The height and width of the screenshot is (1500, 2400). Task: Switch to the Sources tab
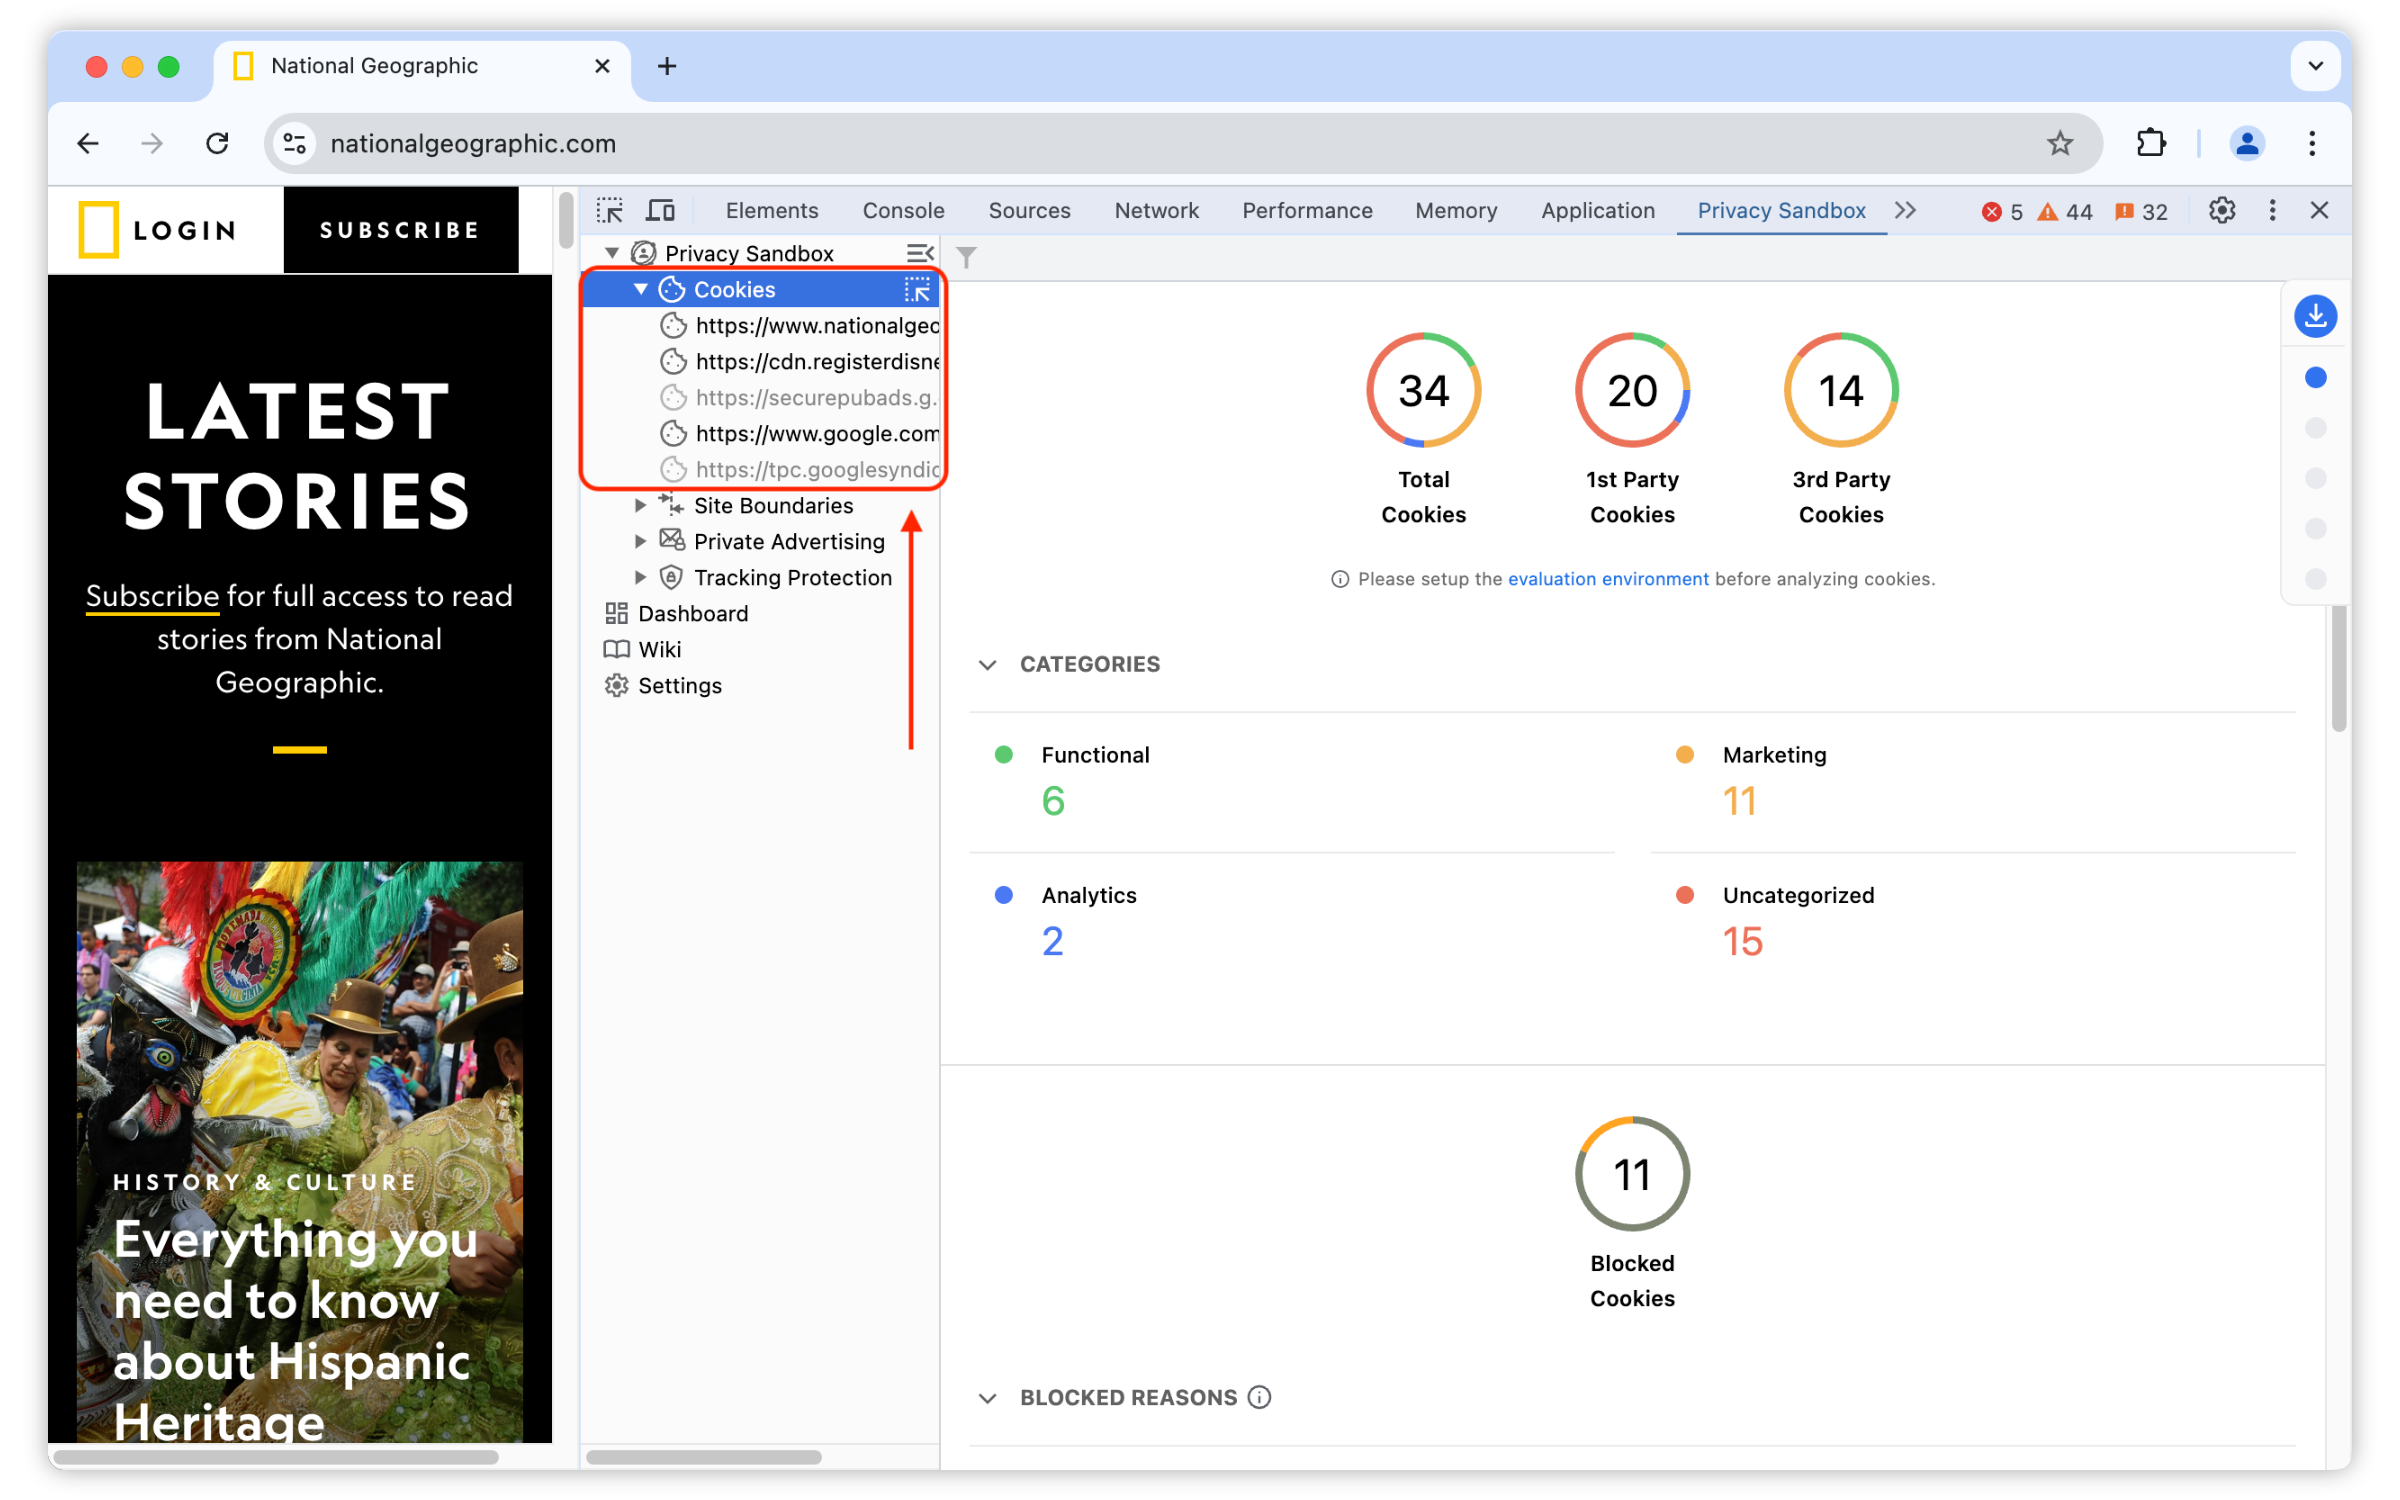(1029, 211)
